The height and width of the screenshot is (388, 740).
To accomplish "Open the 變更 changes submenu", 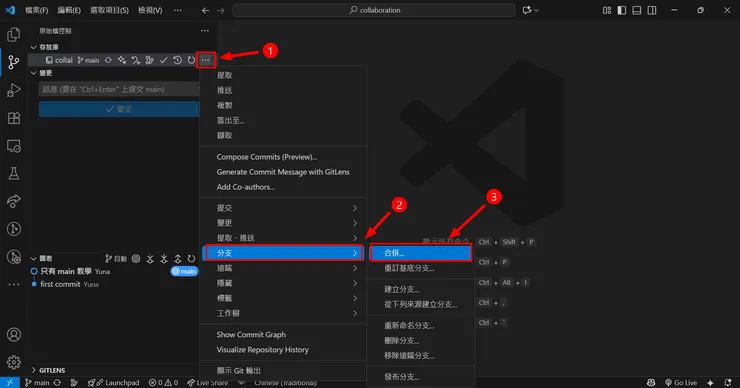I will click(x=283, y=223).
